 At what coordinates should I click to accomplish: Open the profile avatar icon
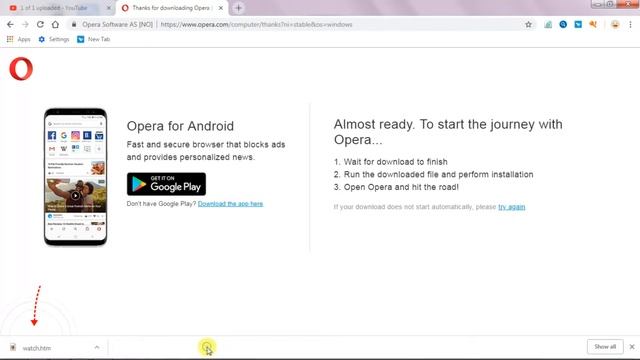[615, 24]
